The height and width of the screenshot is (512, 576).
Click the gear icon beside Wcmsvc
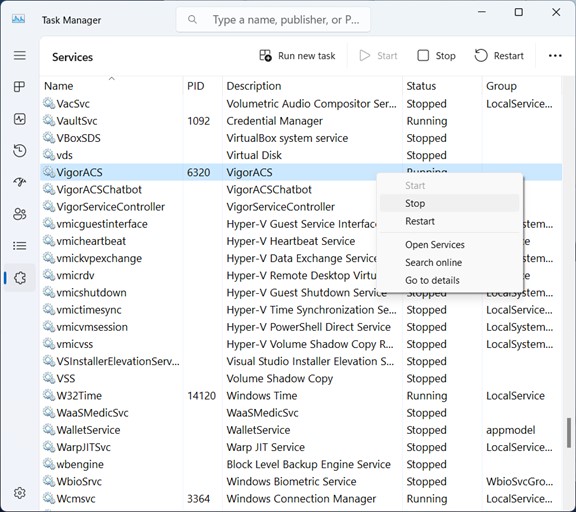coord(49,498)
